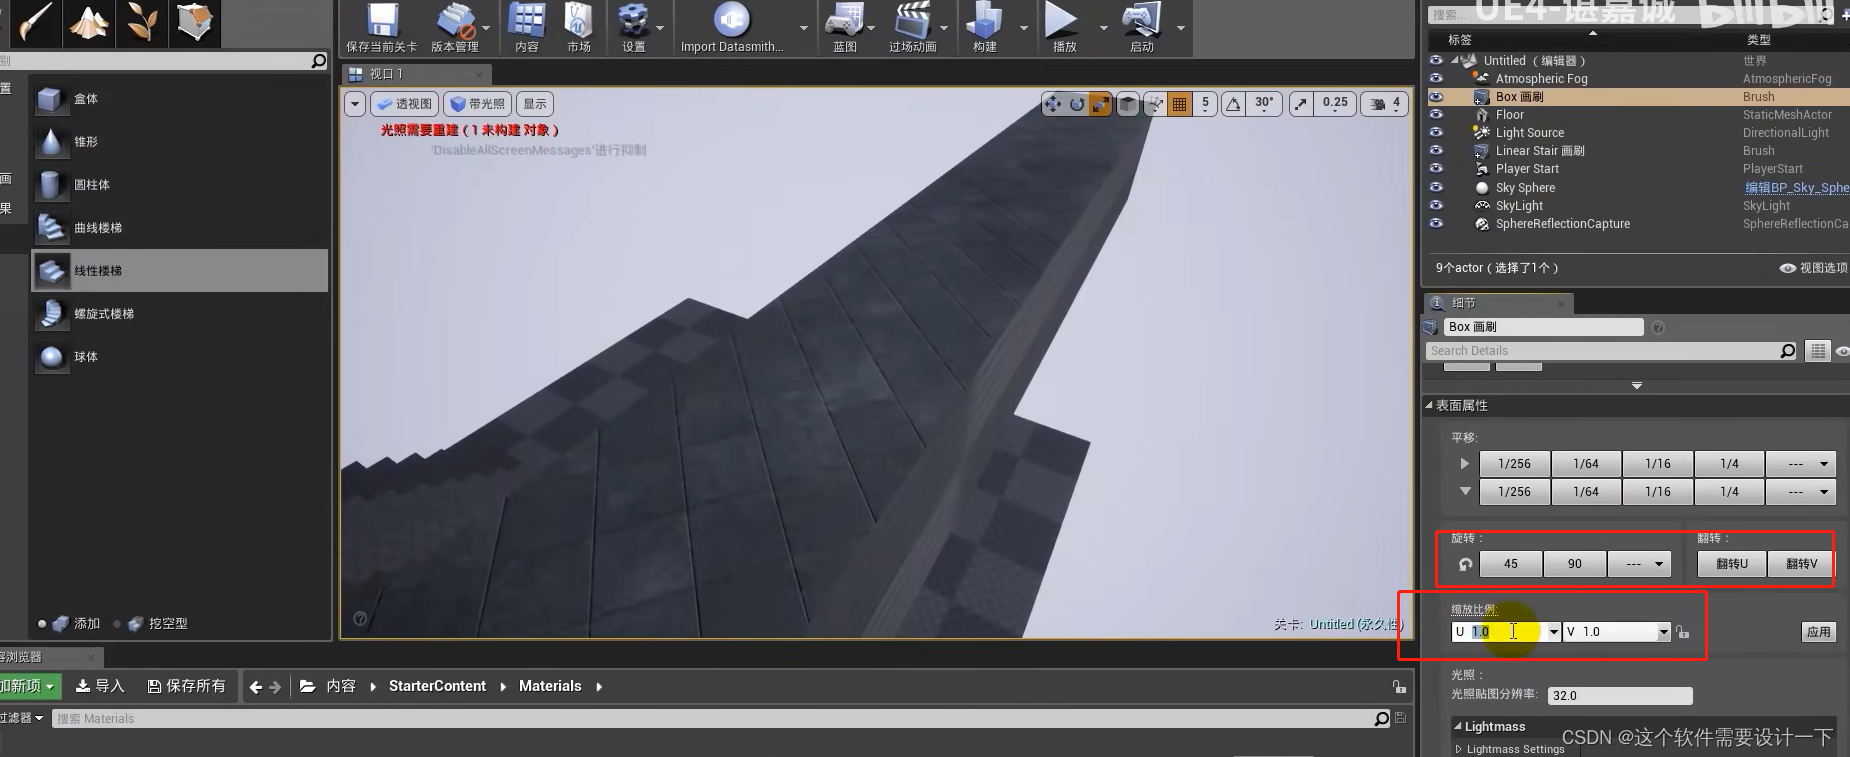Open the settings 设置 toolbar icon
This screenshot has height=757, width=1850.
(x=633, y=27)
